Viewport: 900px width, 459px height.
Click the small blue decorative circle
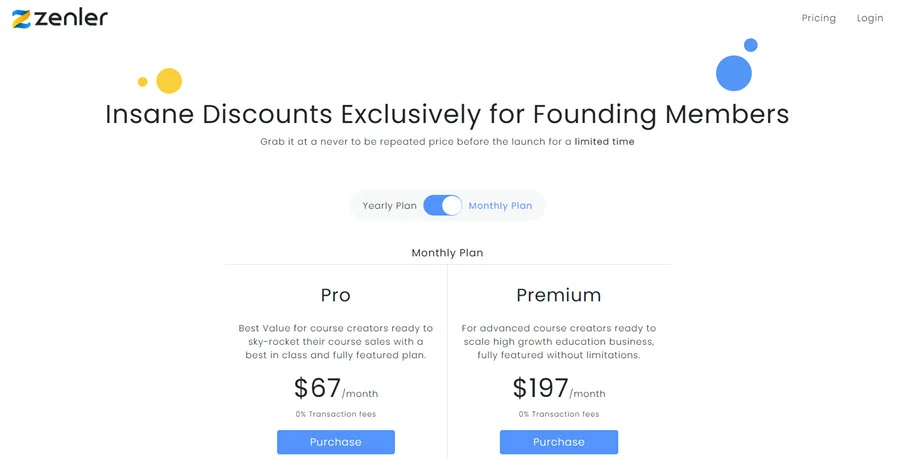751,45
